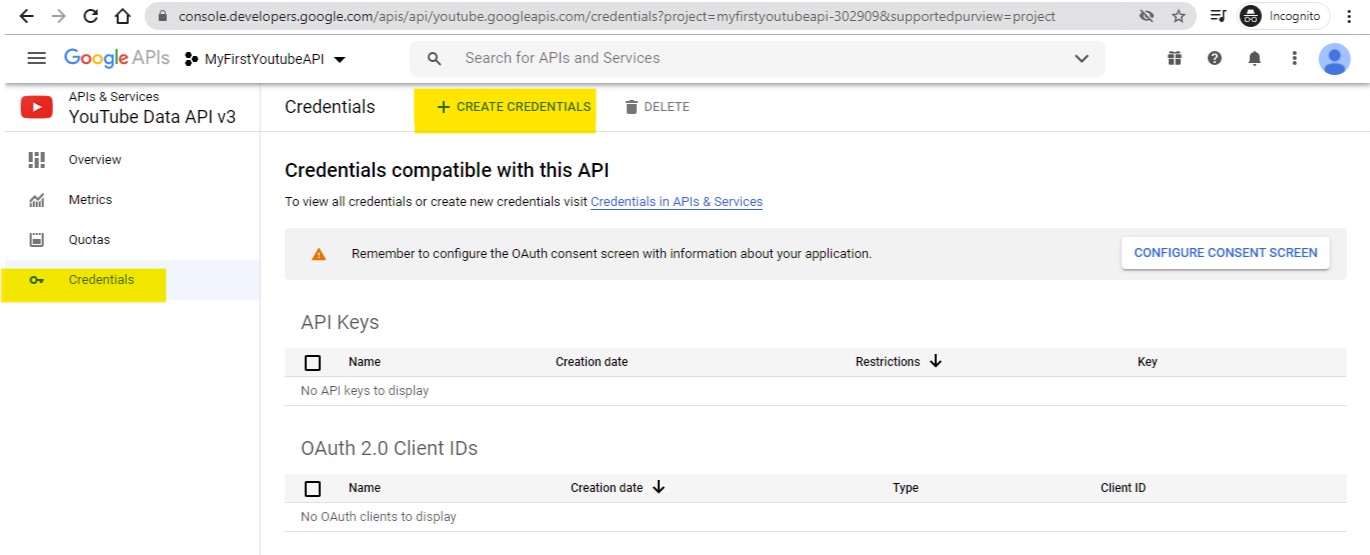
Task: Reload the page in browser
Action: point(90,17)
